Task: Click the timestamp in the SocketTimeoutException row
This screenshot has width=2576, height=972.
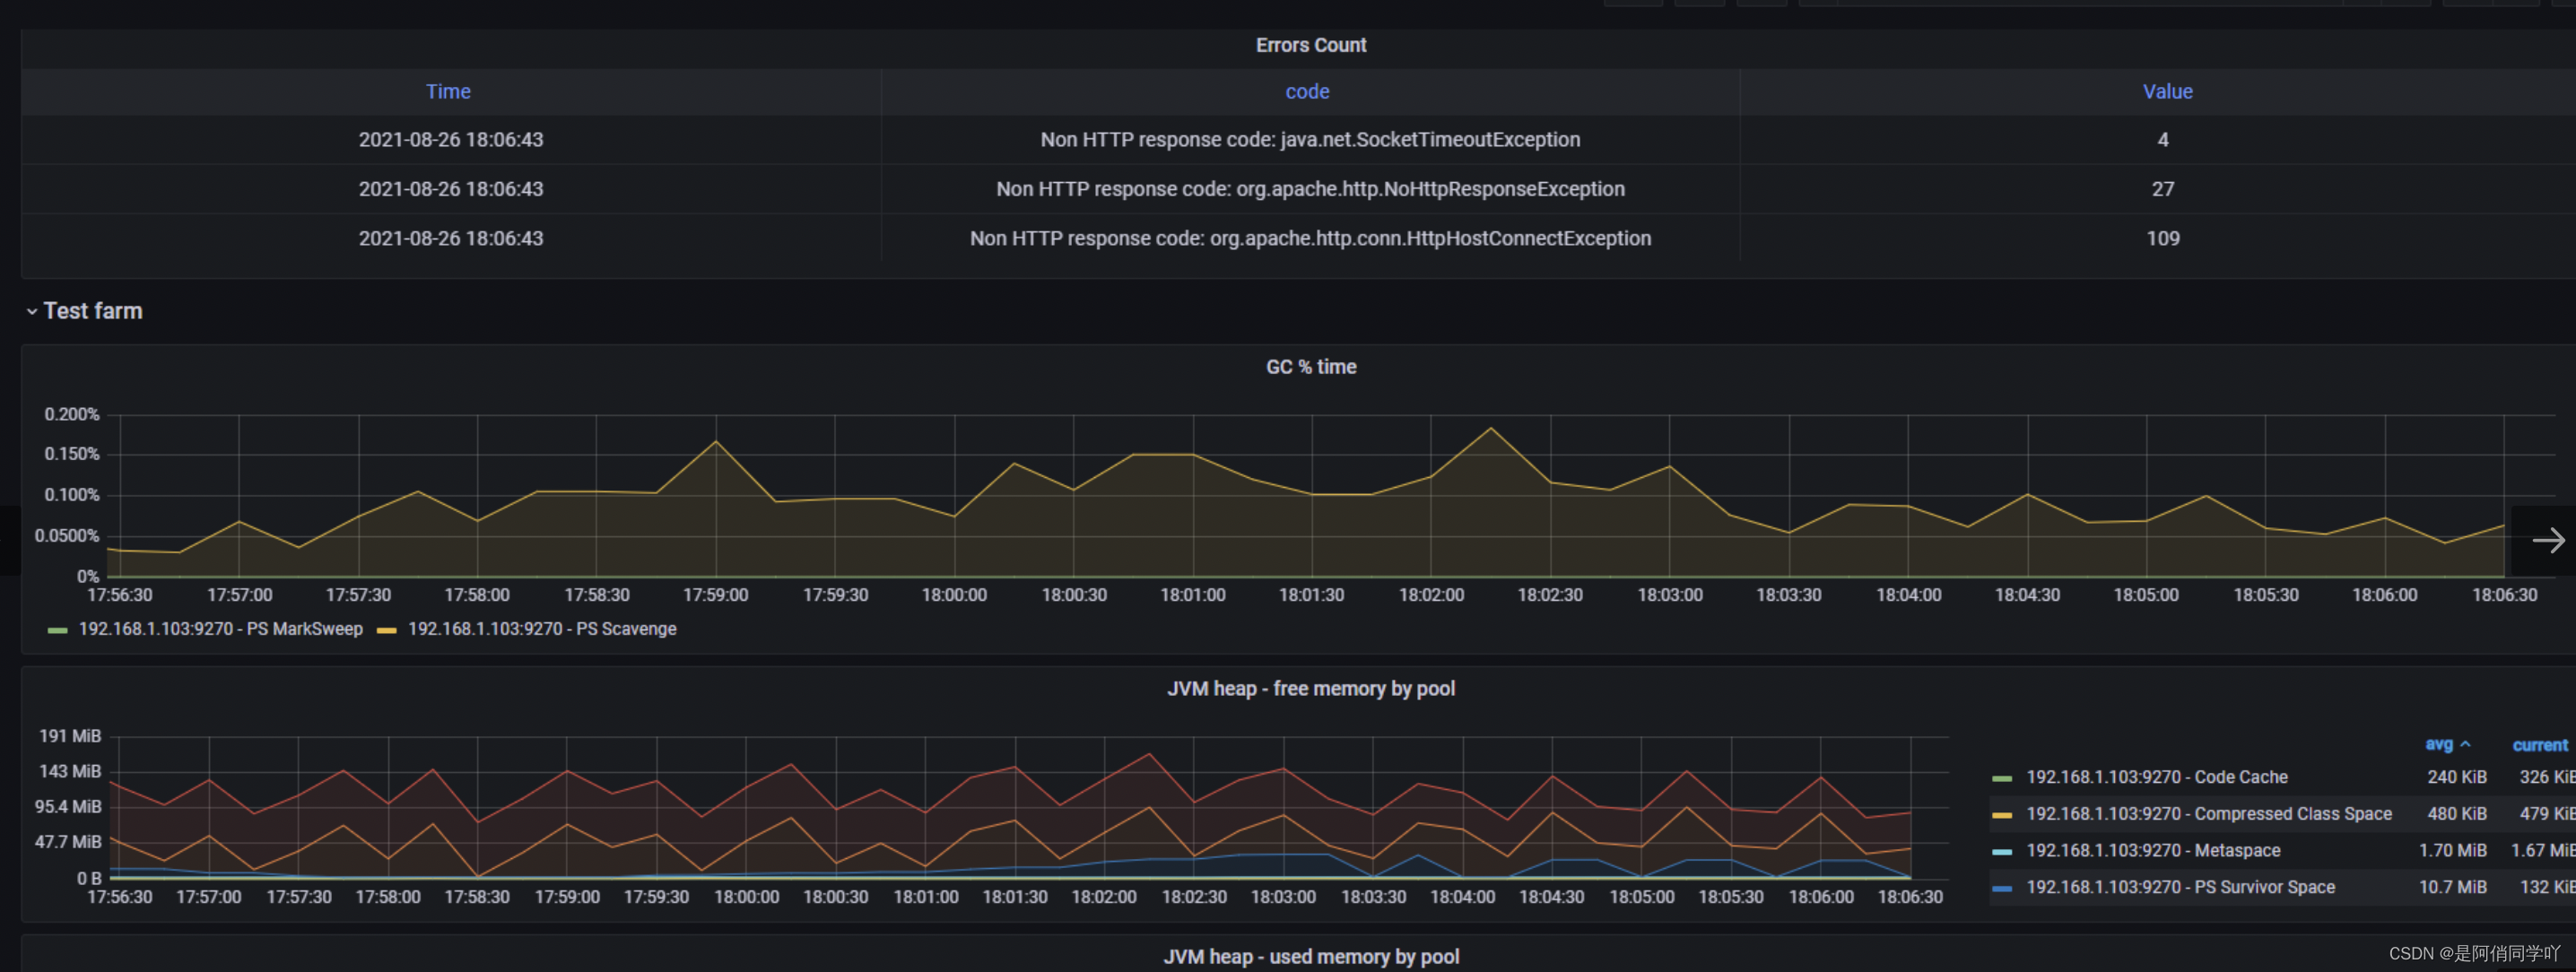Action: click(451, 140)
